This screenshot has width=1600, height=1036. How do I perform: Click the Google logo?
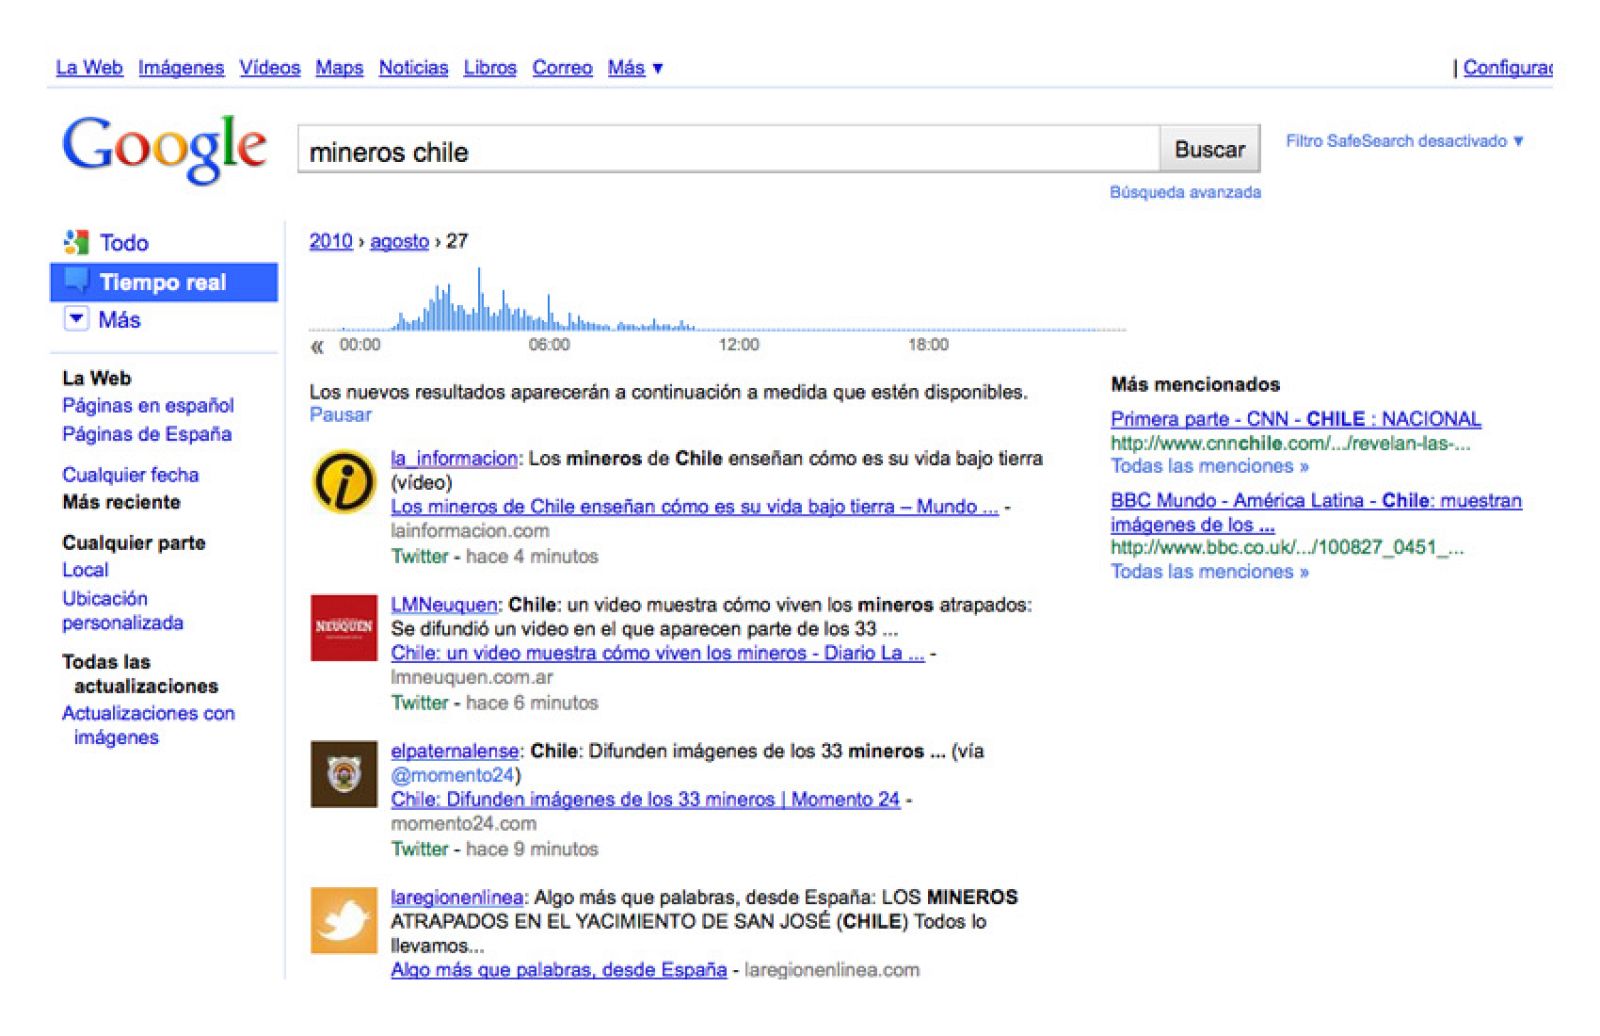coord(162,148)
